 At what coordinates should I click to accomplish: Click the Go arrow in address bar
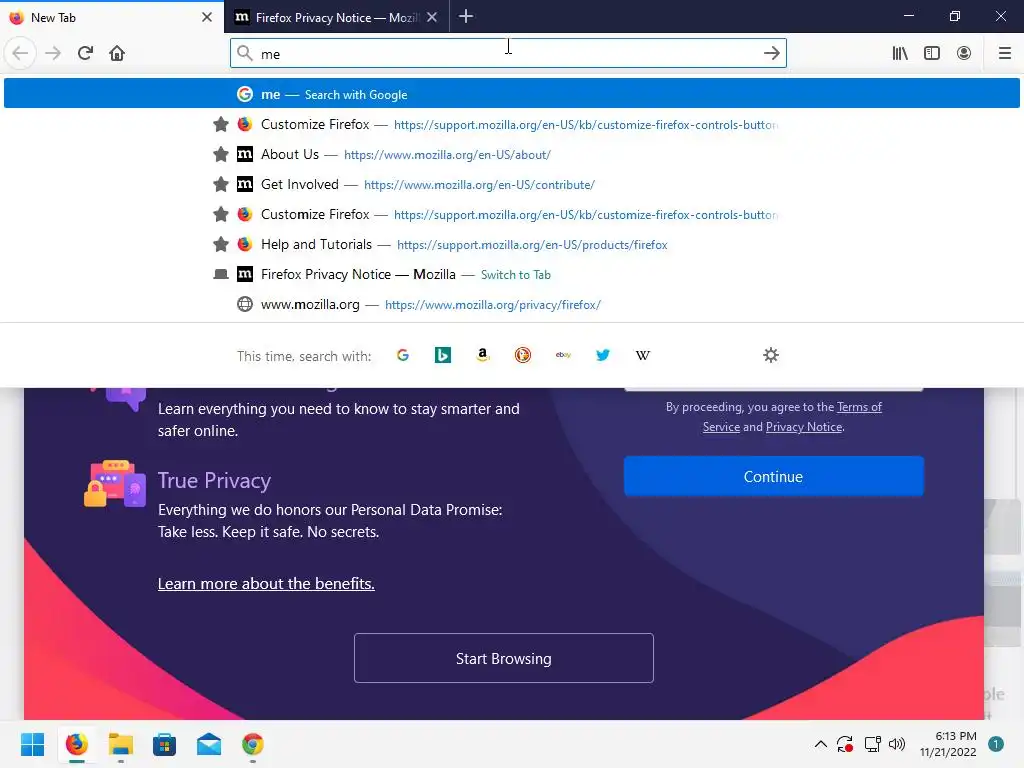(x=771, y=54)
